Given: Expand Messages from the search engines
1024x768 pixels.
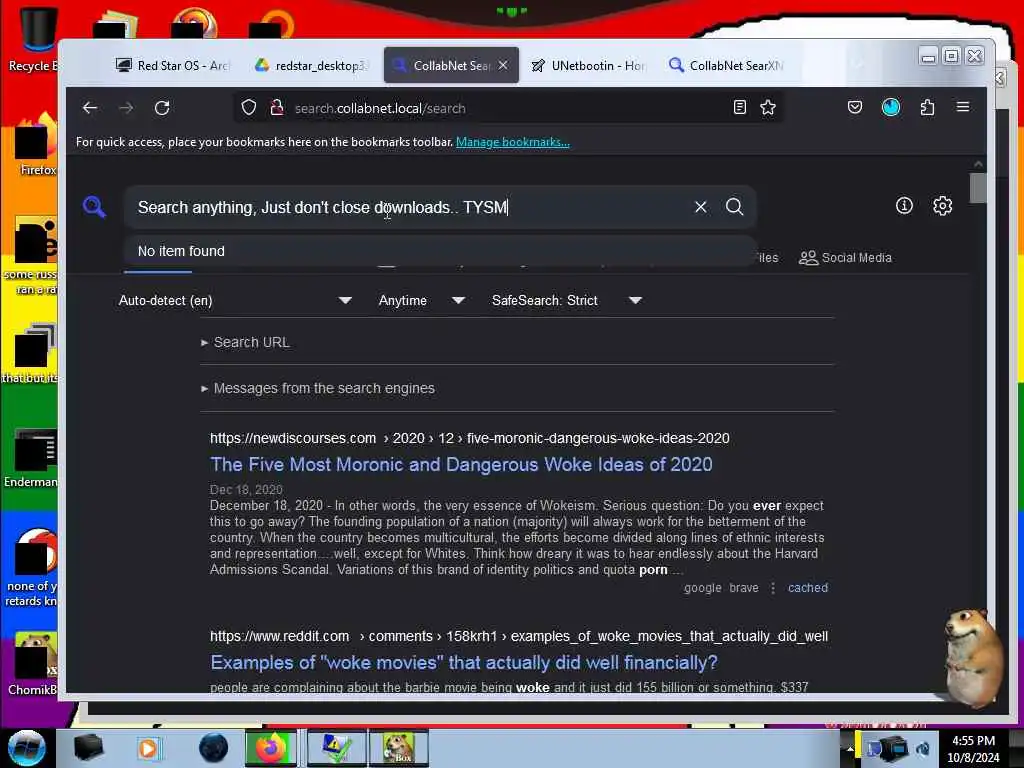Looking at the screenshot, I should (318, 388).
